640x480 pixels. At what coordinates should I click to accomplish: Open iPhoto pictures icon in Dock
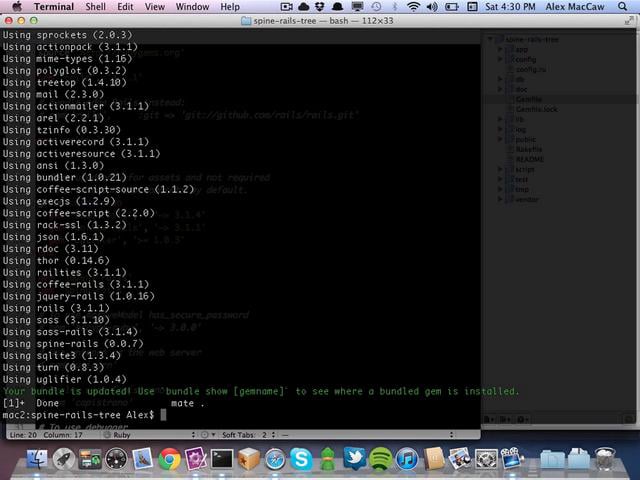[x=460, y=459]
